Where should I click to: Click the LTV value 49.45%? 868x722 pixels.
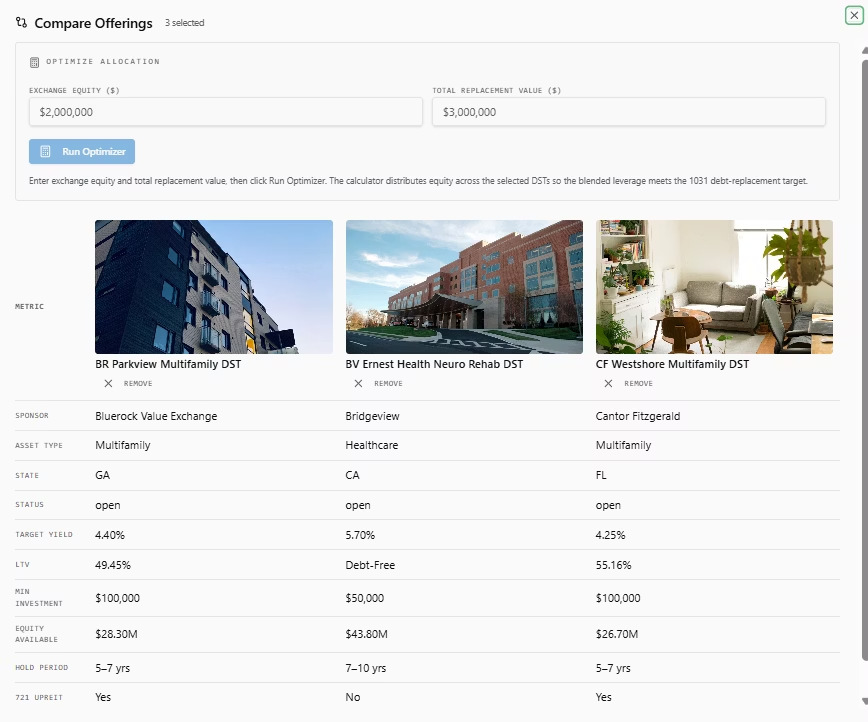(x=113, y=565)
